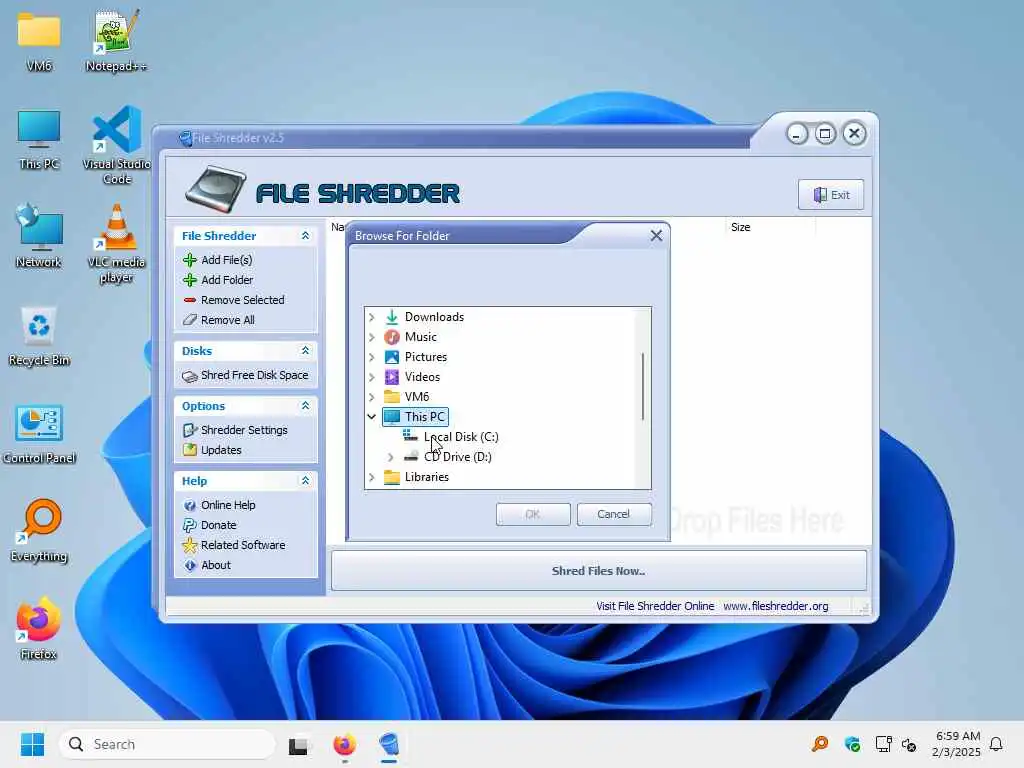Image resolution: width=1024 pixels, height=768 pixels.
Task: Click the Size column header
Action: [770, 227]
